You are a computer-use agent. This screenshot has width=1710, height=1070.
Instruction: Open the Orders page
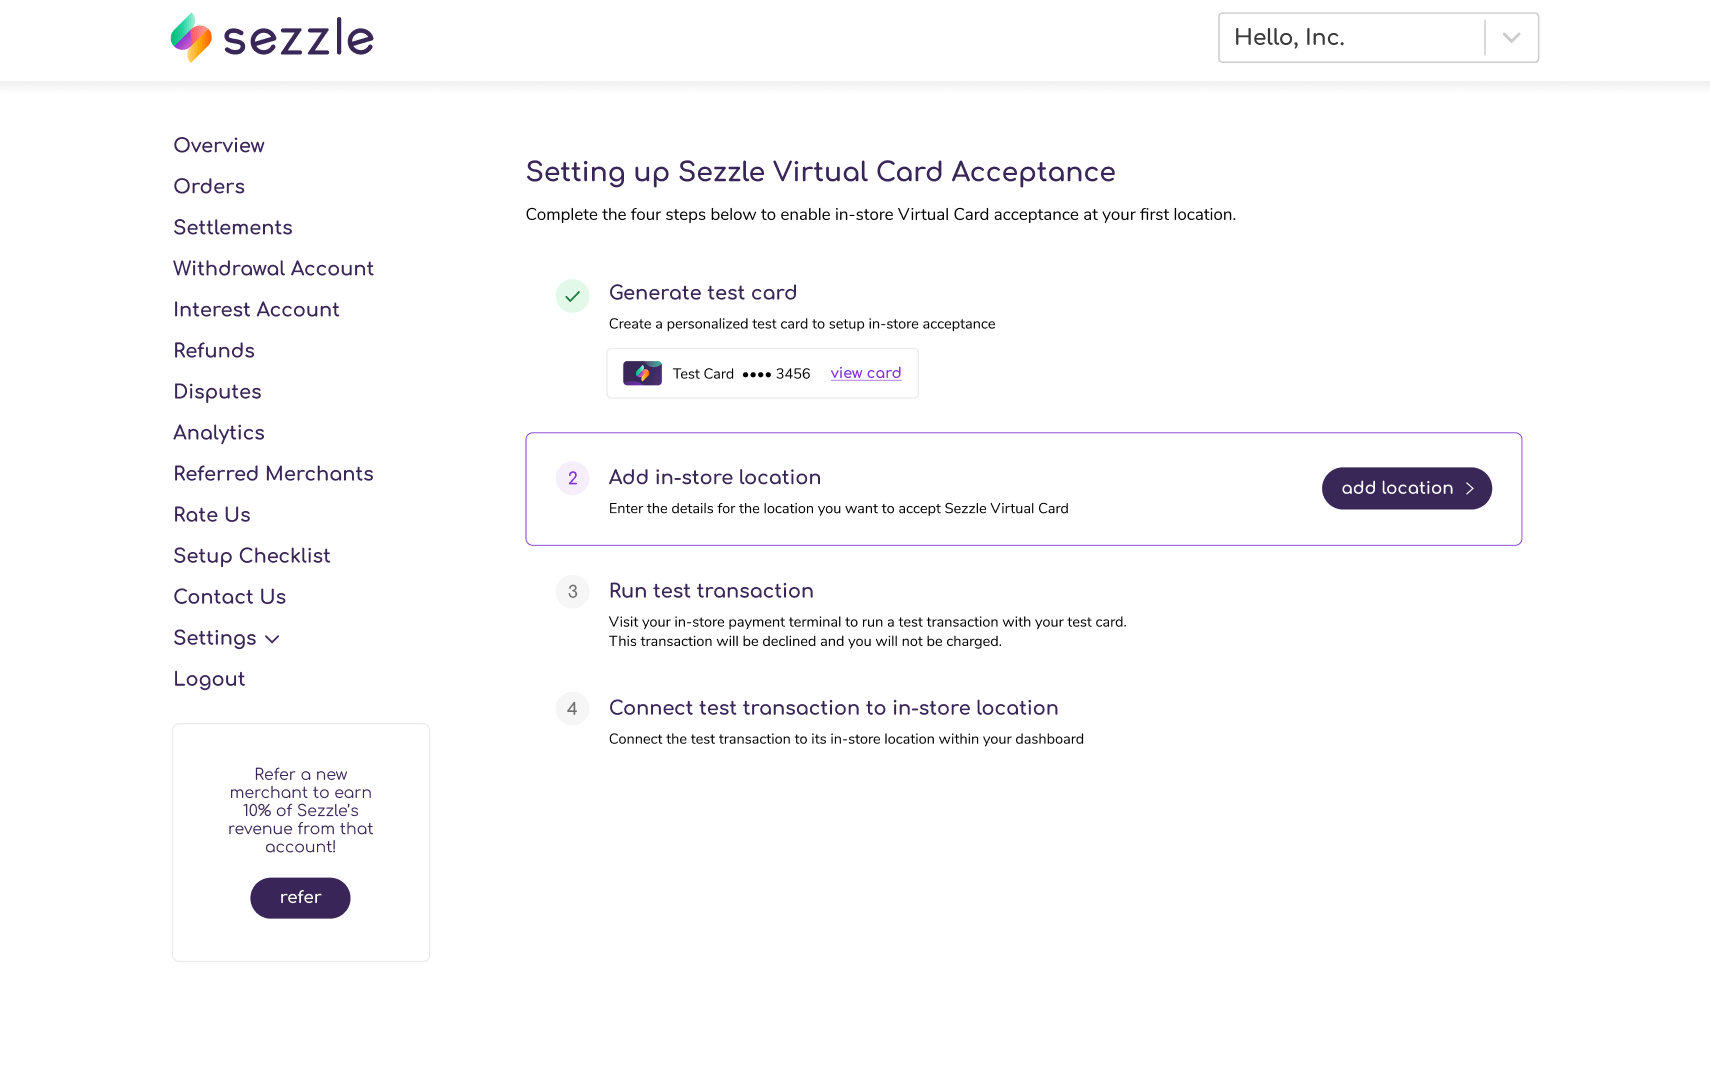[209, 187]
